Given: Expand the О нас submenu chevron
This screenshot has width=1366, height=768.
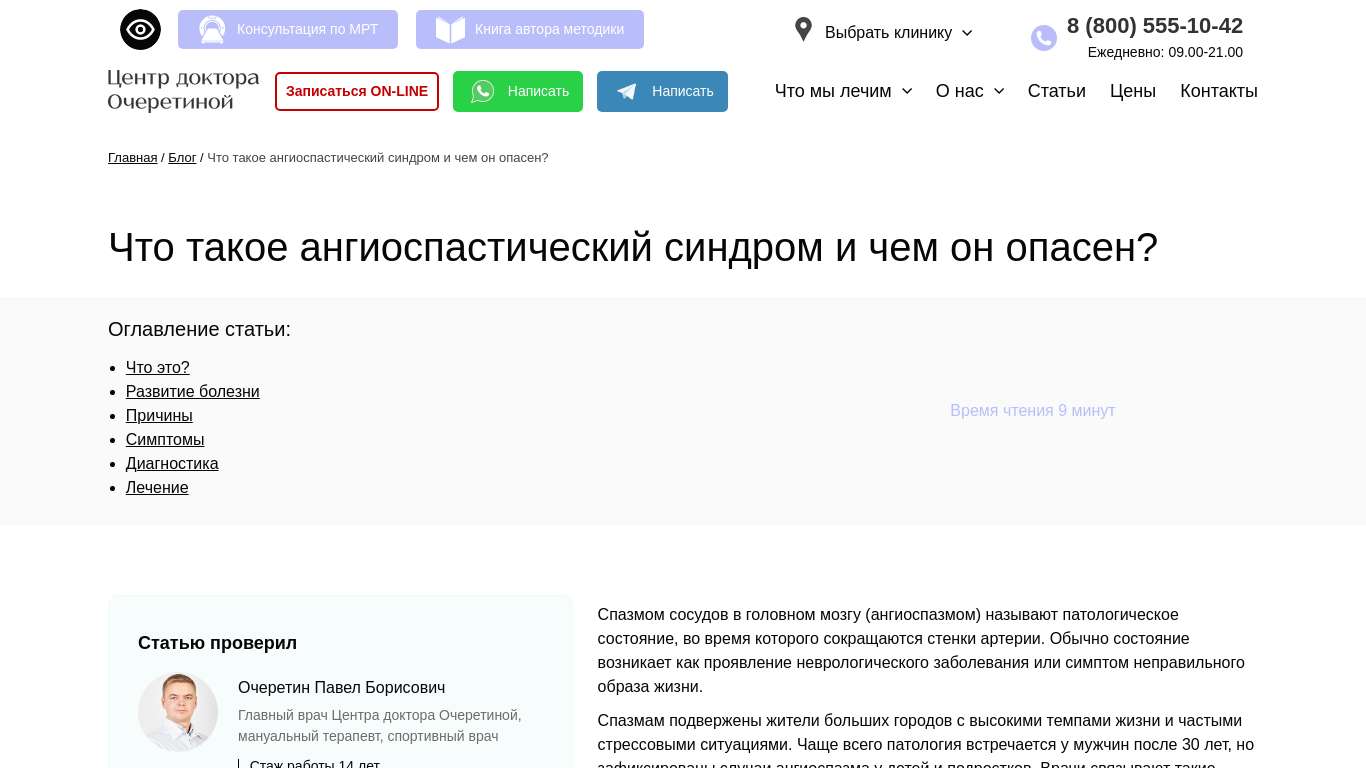Looking at the screenshot, I should tap(999, 91).
